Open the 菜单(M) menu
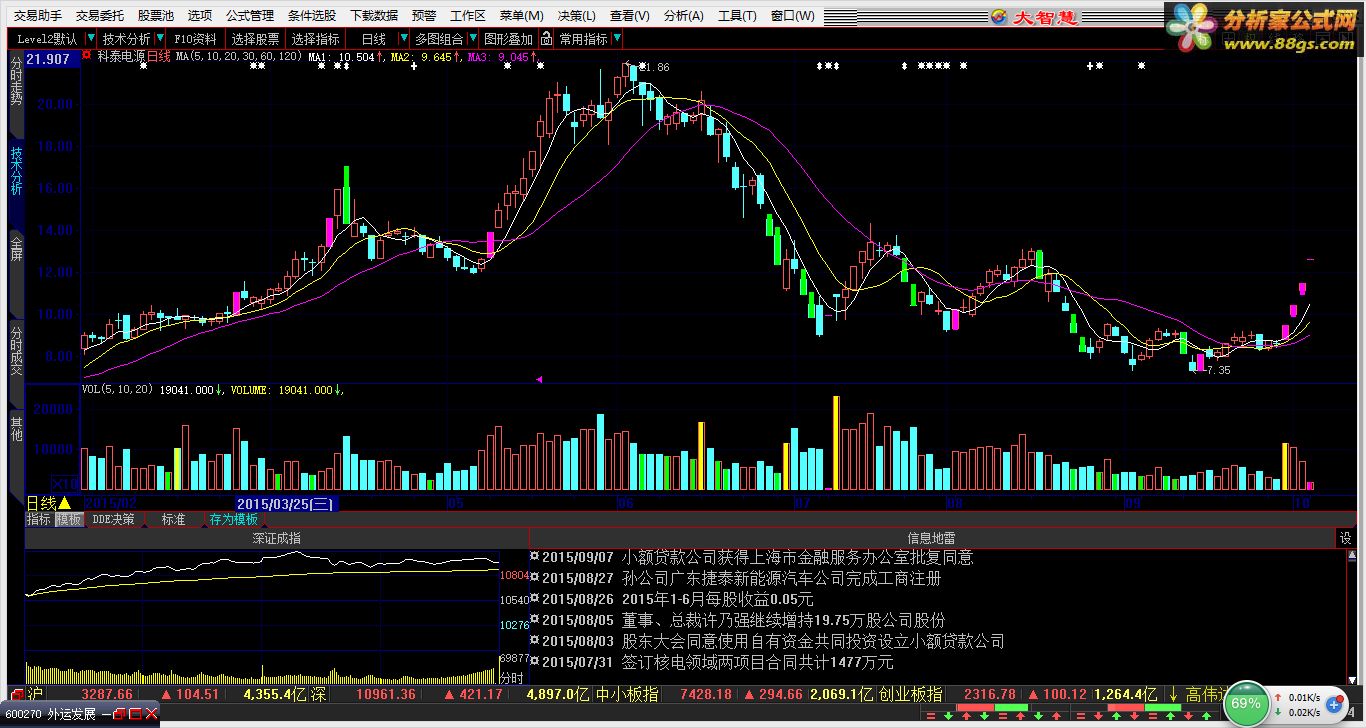Screen dimensions: 1366x728 click(x=522, y=16)
